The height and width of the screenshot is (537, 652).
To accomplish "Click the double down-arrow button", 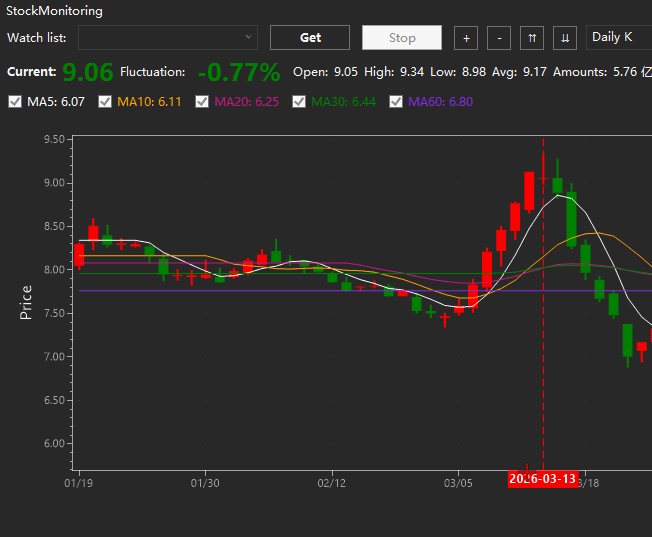I will coord(565,38).
